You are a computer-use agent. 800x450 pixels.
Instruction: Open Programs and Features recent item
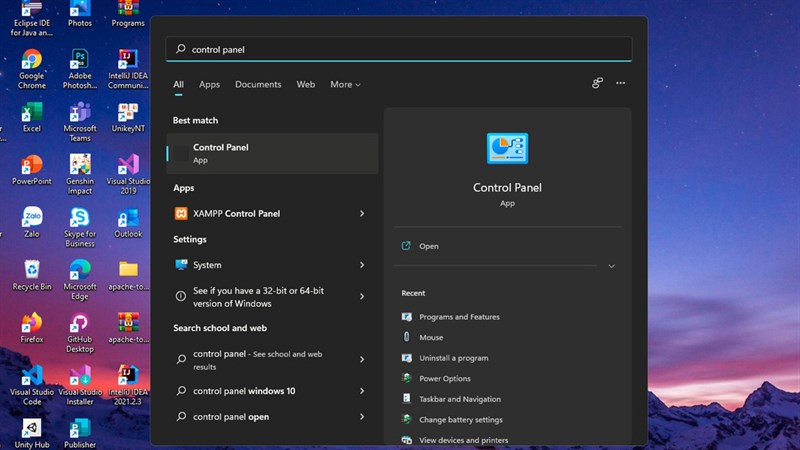point(459,317)
